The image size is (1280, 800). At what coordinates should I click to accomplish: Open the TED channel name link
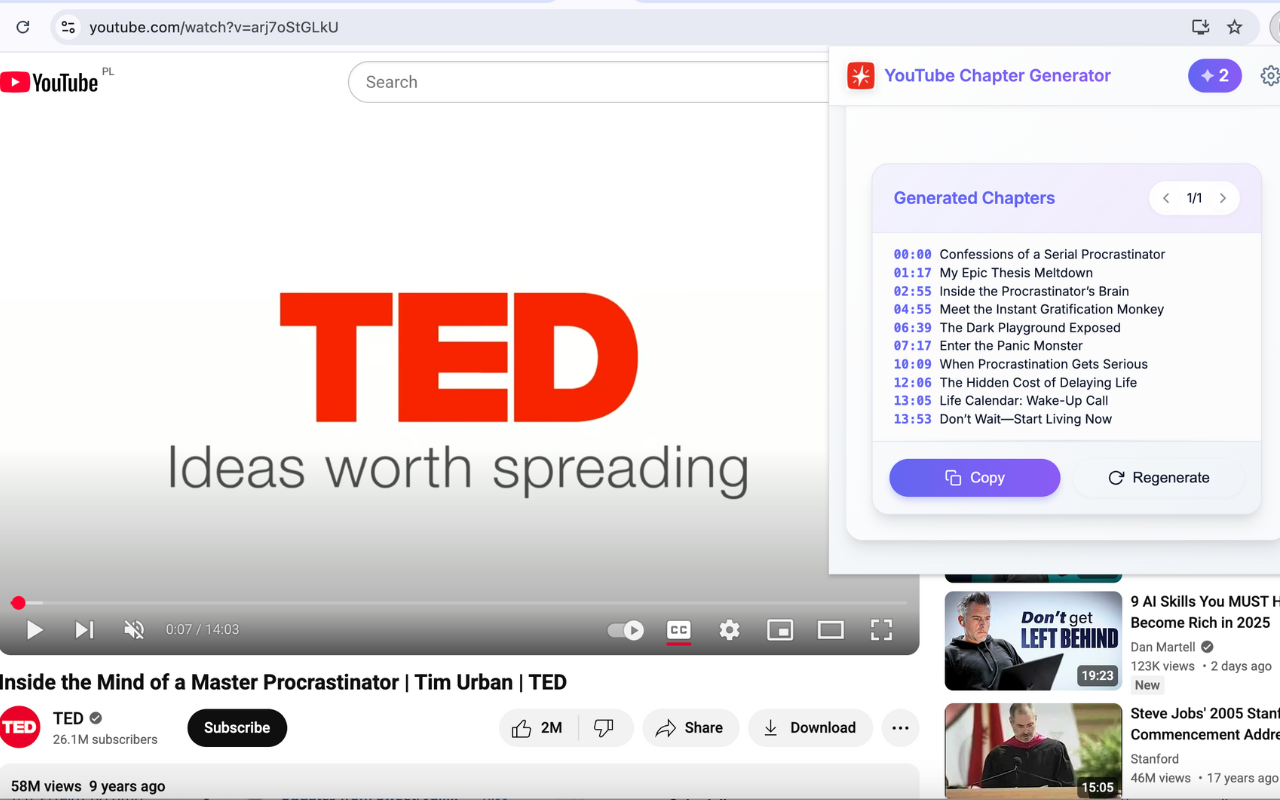coord(68,718)
